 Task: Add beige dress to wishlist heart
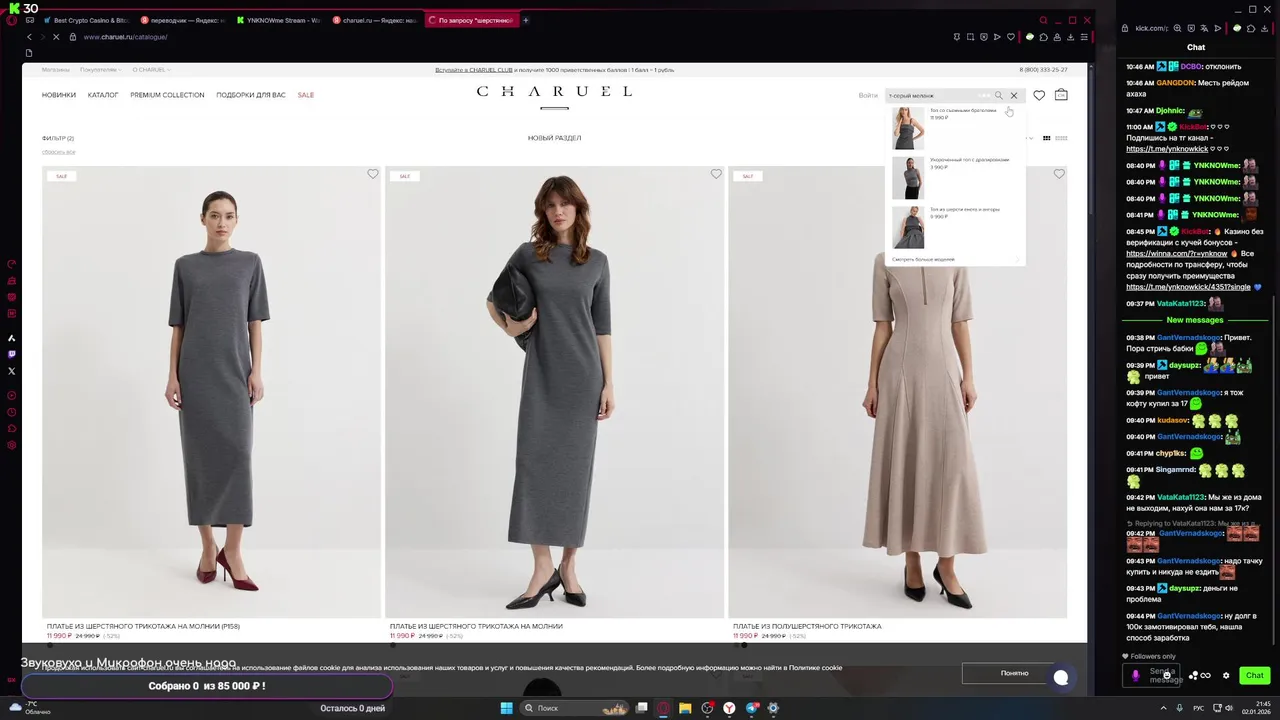point(1059,174)
